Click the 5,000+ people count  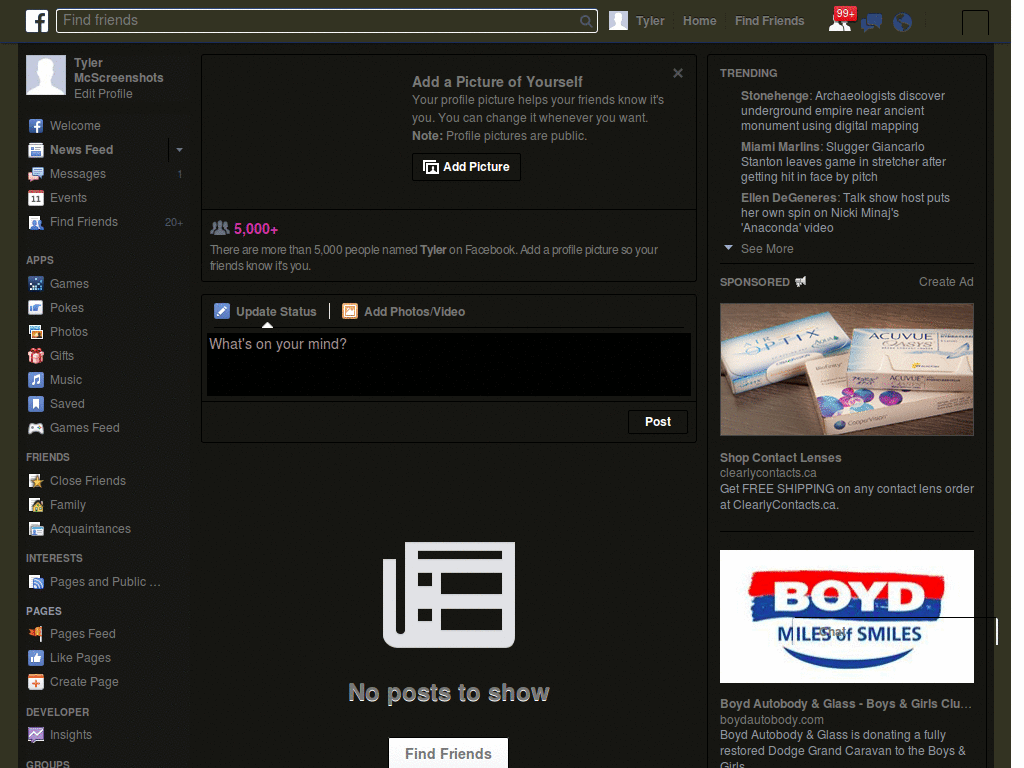click(x=256, y=229)
